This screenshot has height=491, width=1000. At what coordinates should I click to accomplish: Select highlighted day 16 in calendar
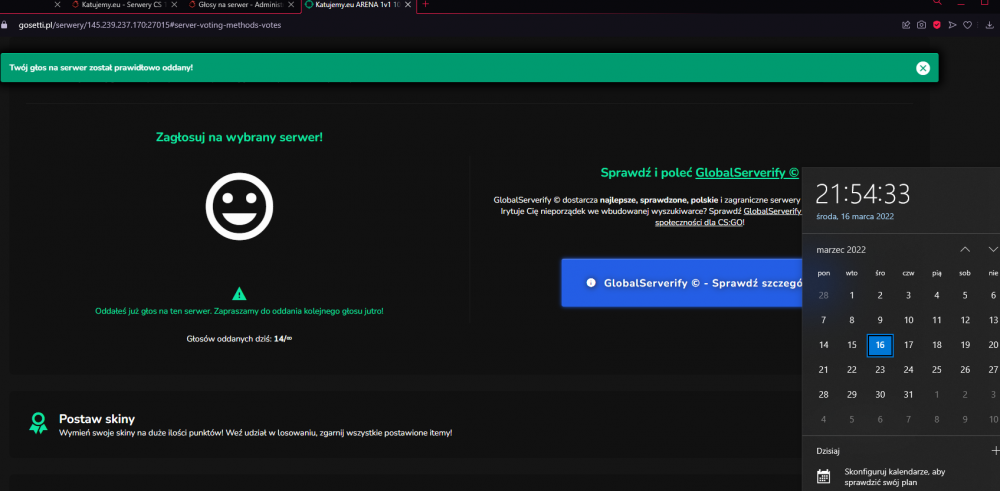click(880, 345)
